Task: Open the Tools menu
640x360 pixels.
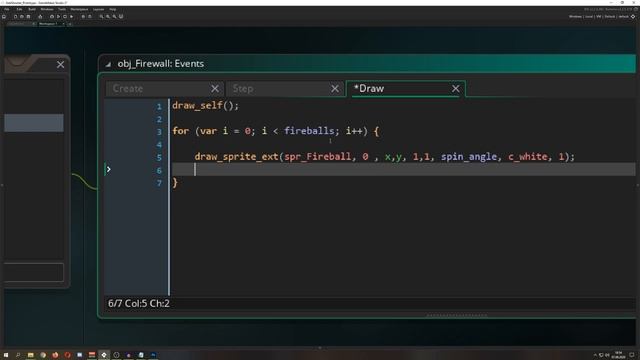Action: tap(62, 9)
